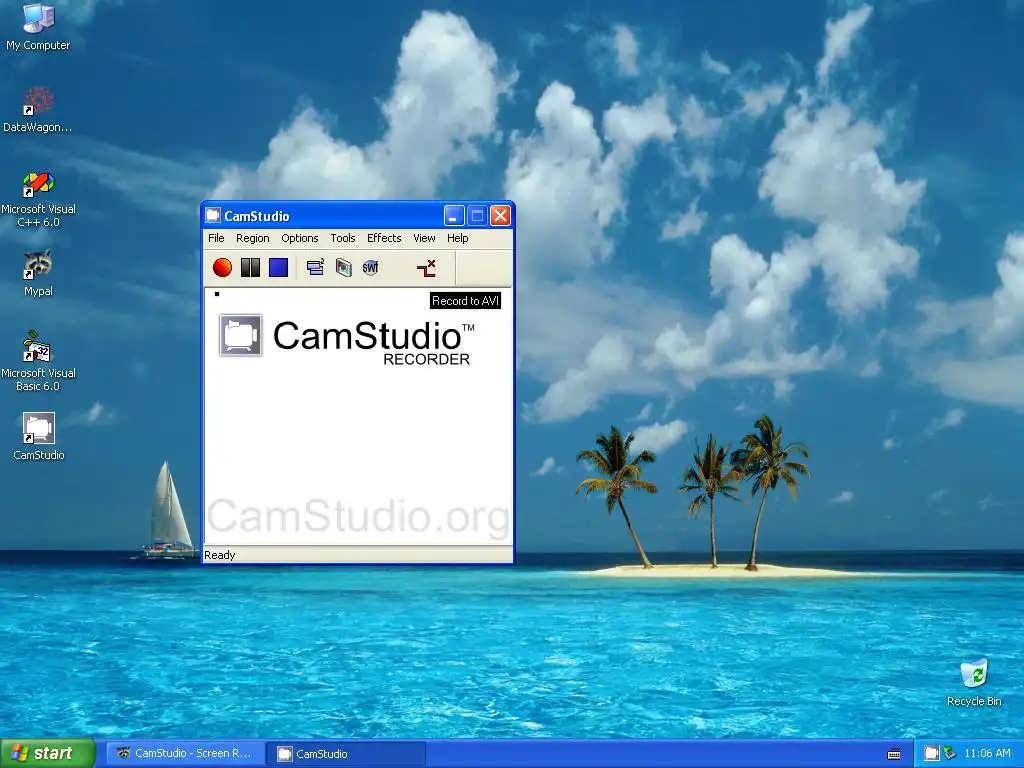The image size is (1024, 768).
Task: Toggle the view icon with stacked windows
Action: pyautogui.click(x=315, y=267)
